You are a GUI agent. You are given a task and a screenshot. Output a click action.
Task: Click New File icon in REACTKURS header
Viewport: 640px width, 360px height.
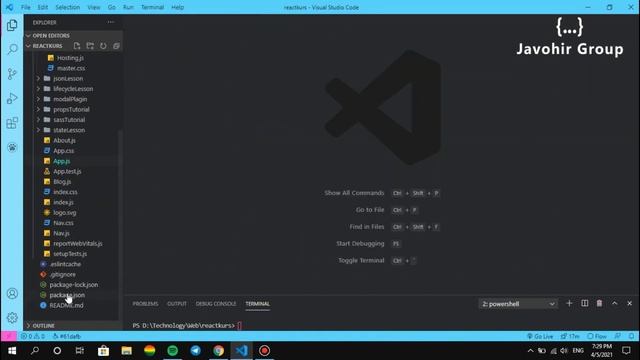click(77, 46)
